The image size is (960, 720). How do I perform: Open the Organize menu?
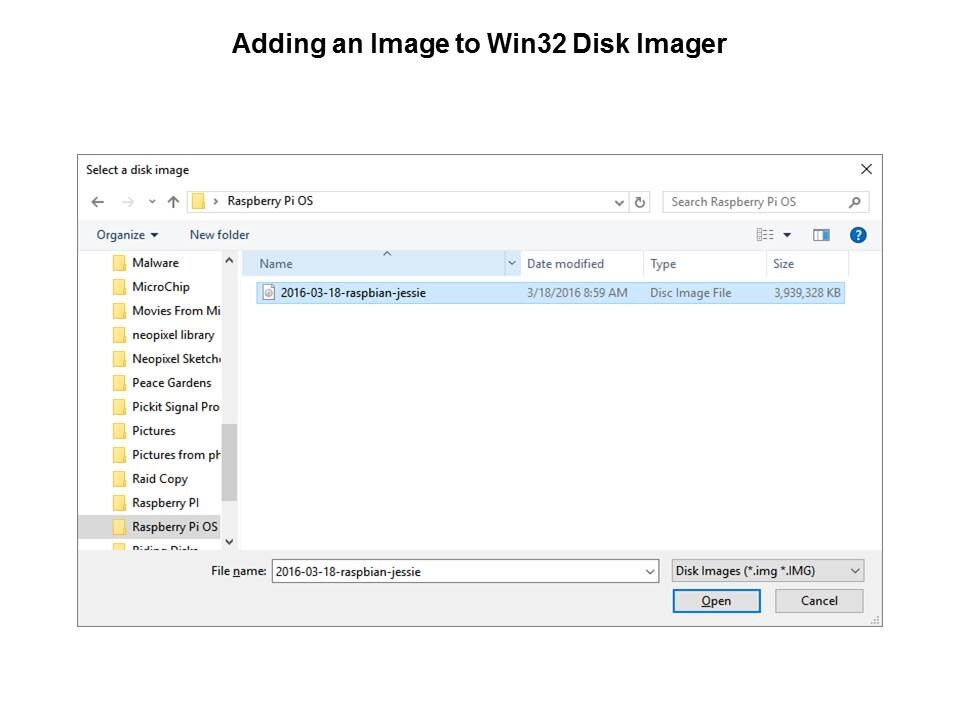coord(127,235)
